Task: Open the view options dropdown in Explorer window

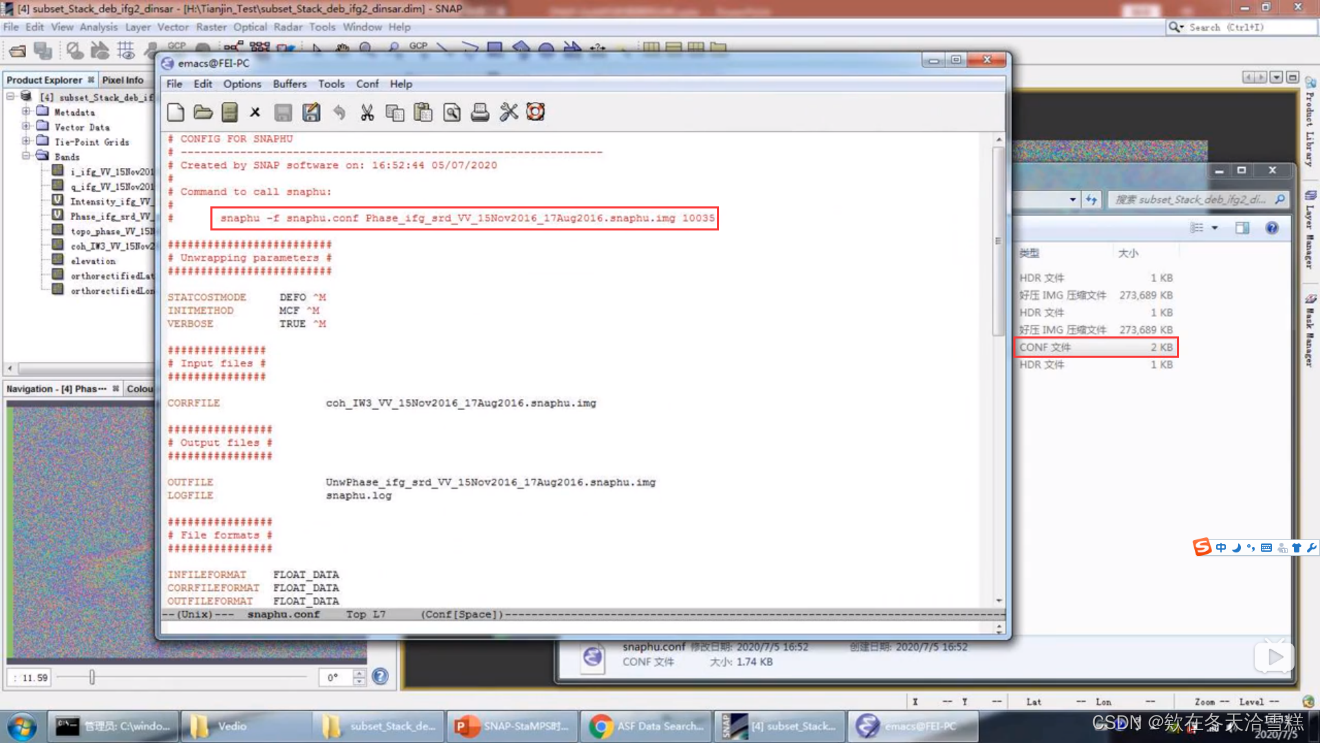Action: (x=1215, y=228)
